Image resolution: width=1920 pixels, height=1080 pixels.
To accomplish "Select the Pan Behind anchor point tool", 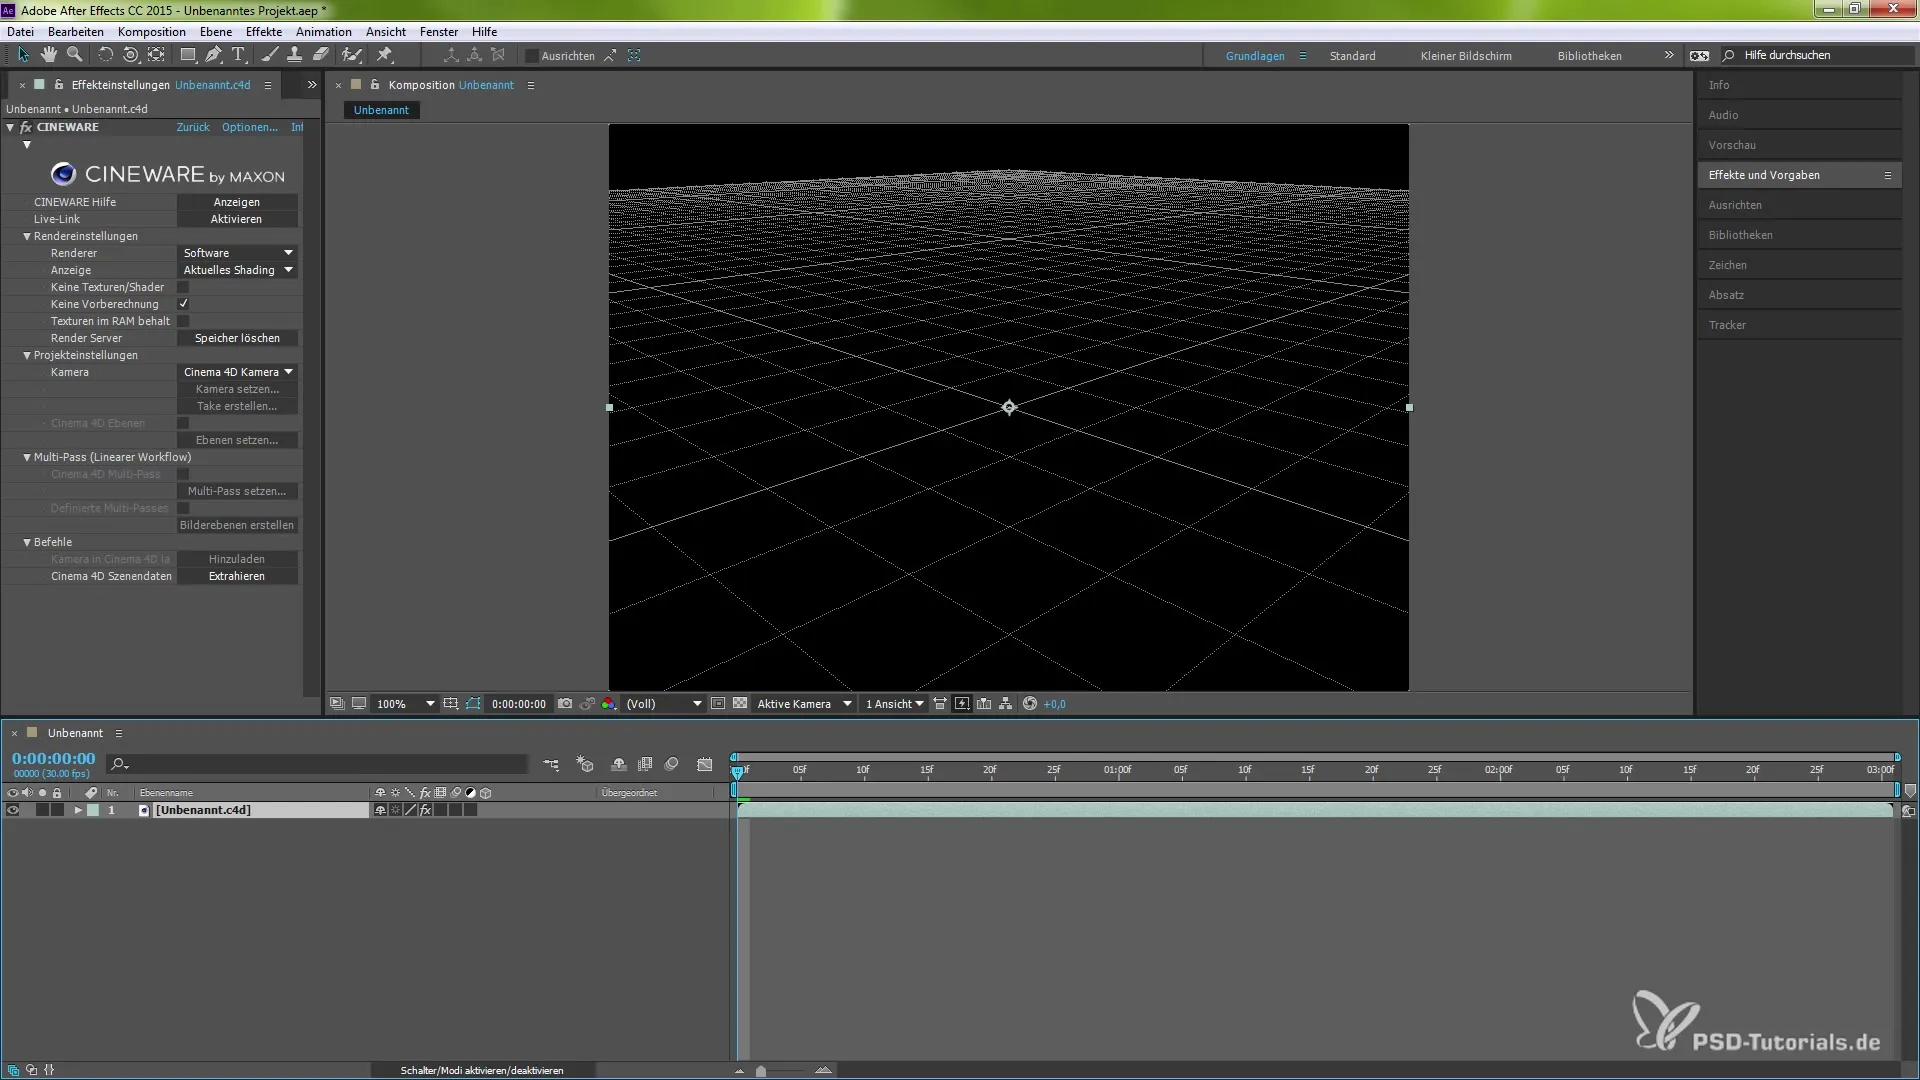I will (157, 55).
